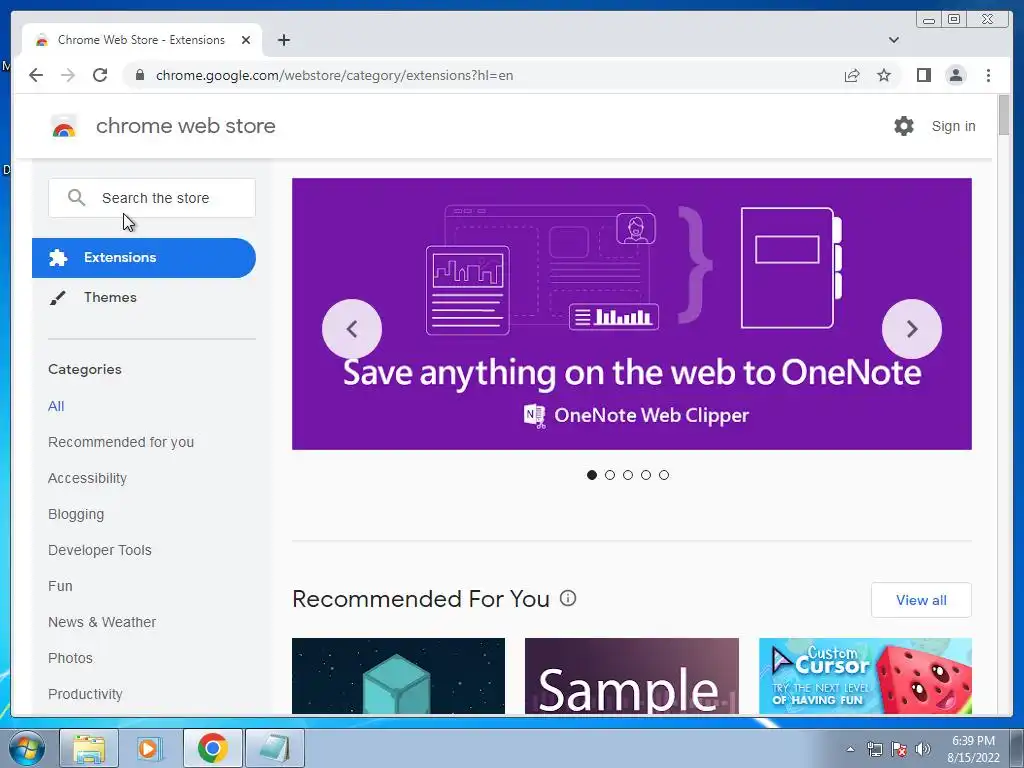Open the Developer Tools category
Screen dimensions: 1024x768
coord(99,550)
